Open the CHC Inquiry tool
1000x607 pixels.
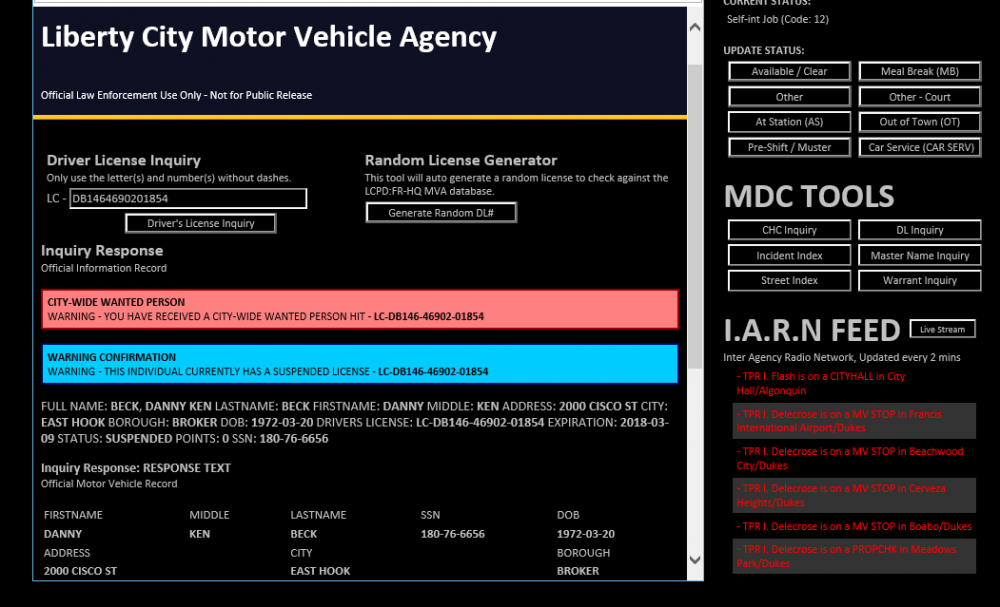(x=789, y=230)
